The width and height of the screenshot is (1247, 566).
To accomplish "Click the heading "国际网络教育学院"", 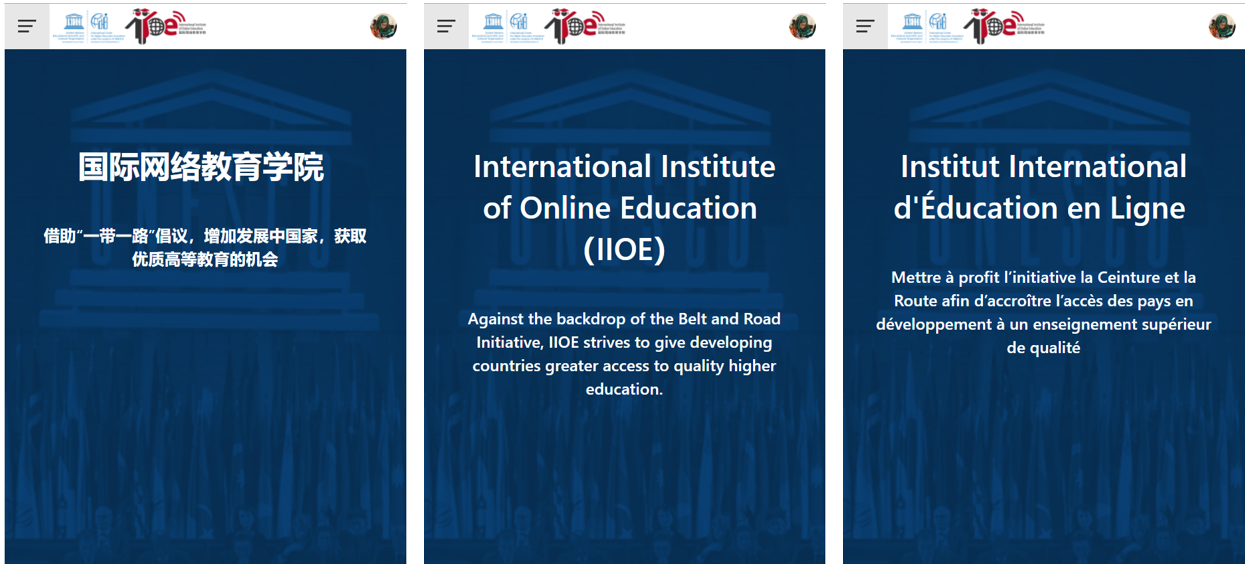I will 201,167.
